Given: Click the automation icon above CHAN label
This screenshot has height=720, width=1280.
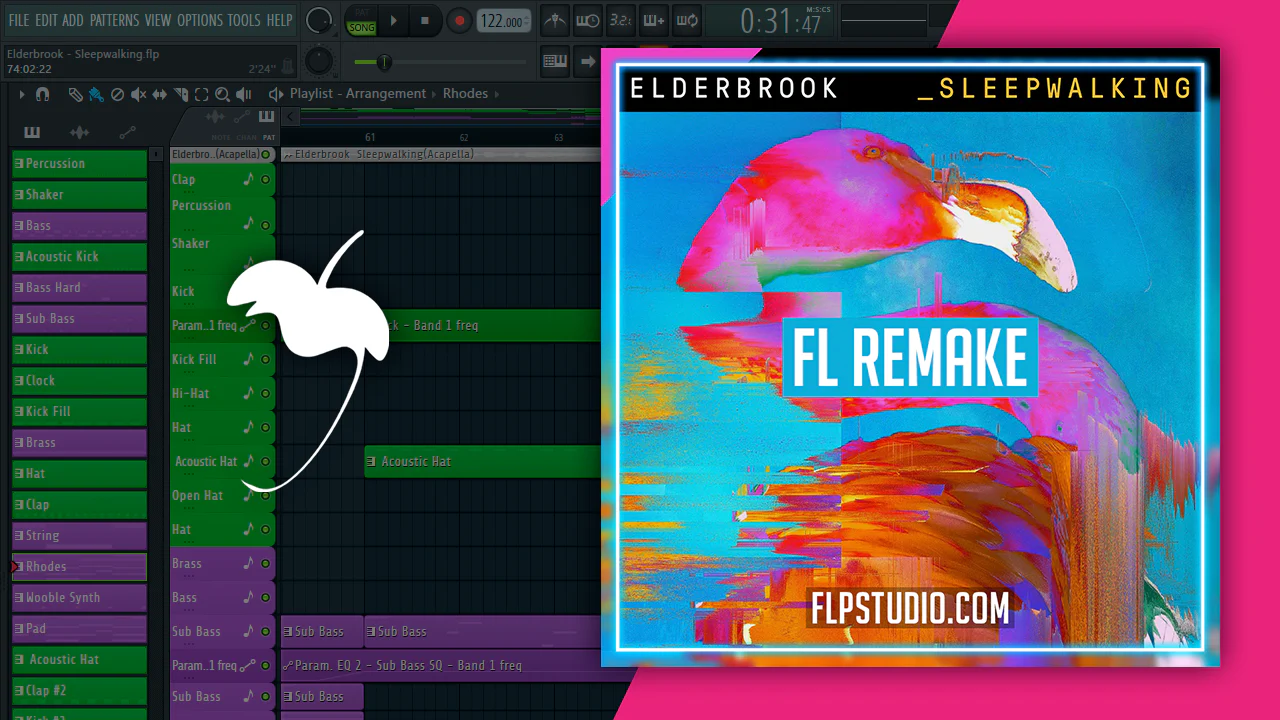Looking at the screenshot, I should [241, 118].
